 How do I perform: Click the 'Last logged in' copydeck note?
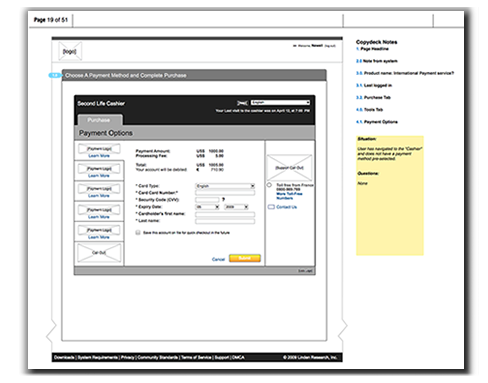pyautogui.click(x=378, y=85)
